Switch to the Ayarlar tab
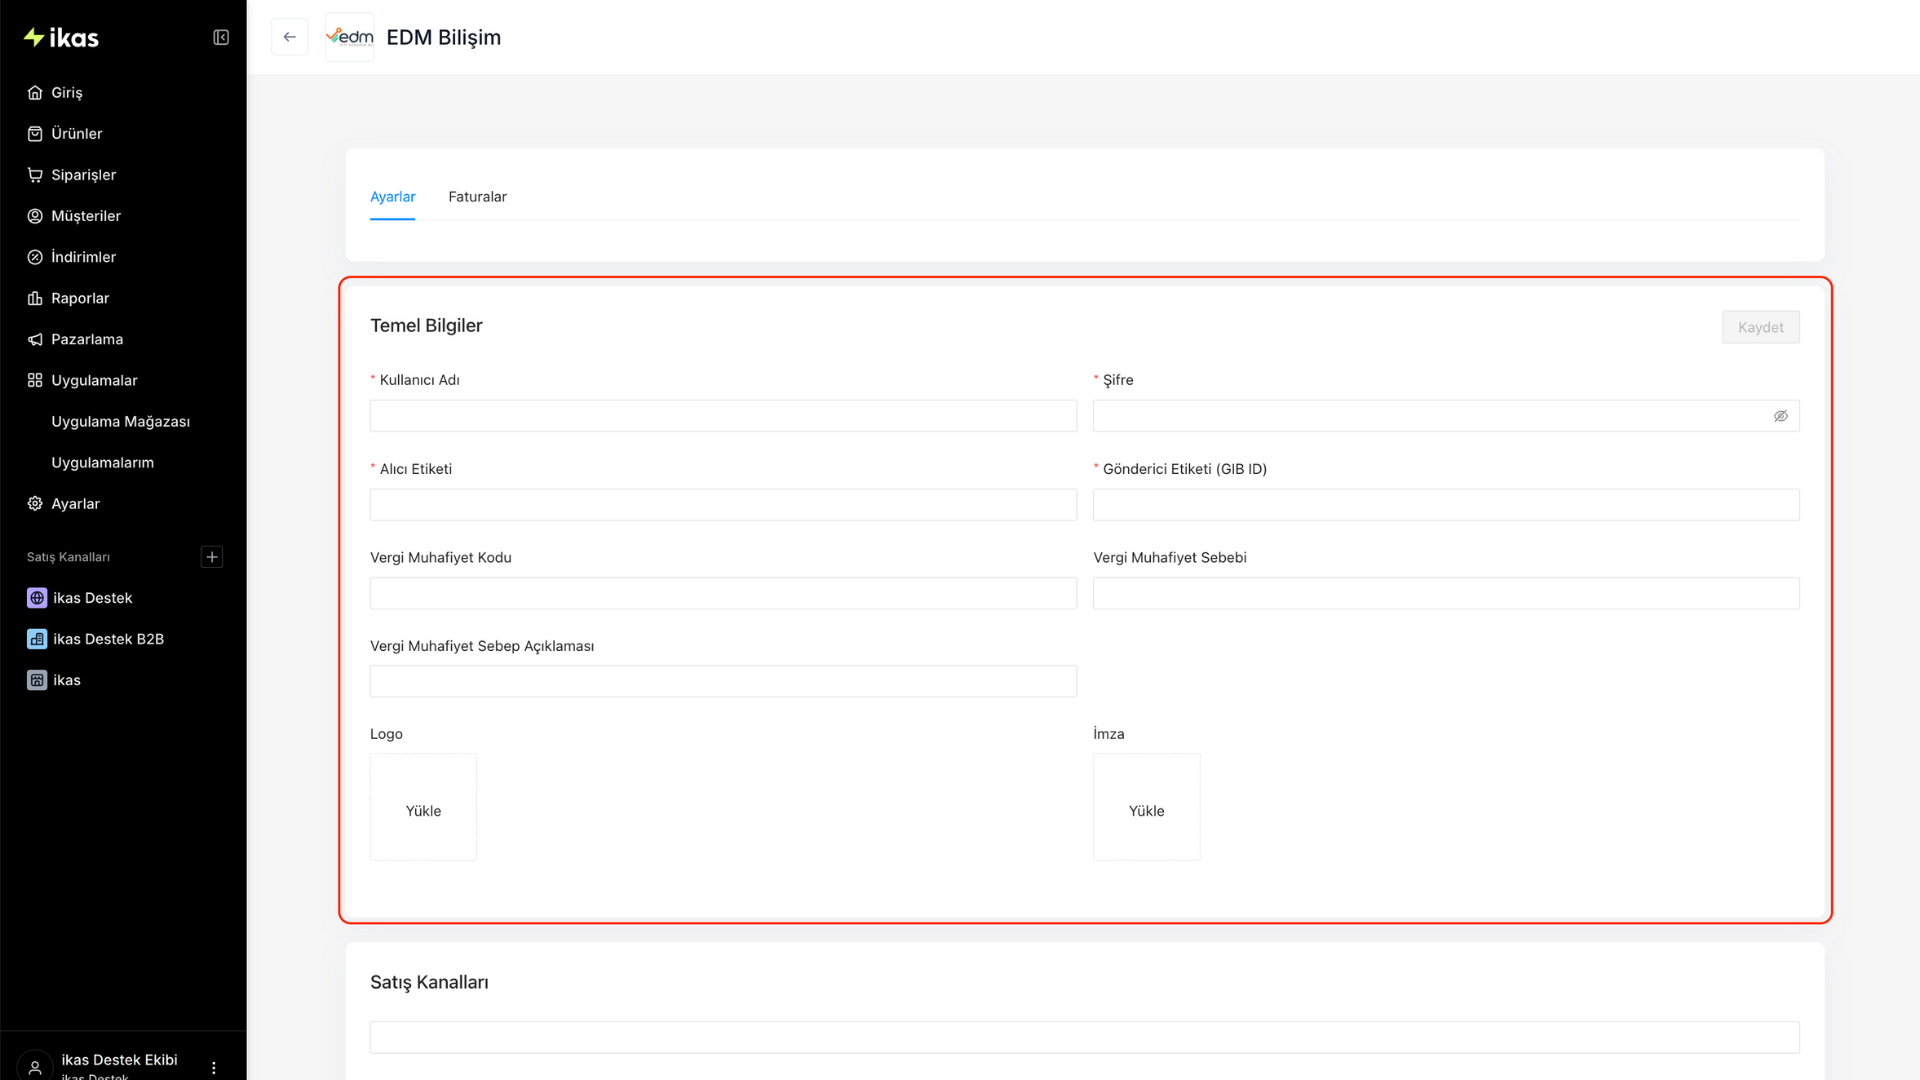1920x1080 pixels. (393, 197)
